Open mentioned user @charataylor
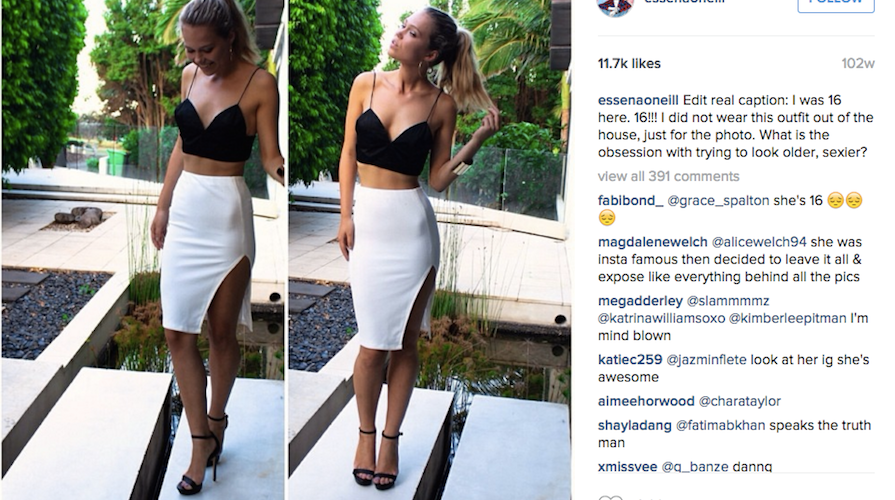This screenshot has width=895, height=500. [740, 401]
